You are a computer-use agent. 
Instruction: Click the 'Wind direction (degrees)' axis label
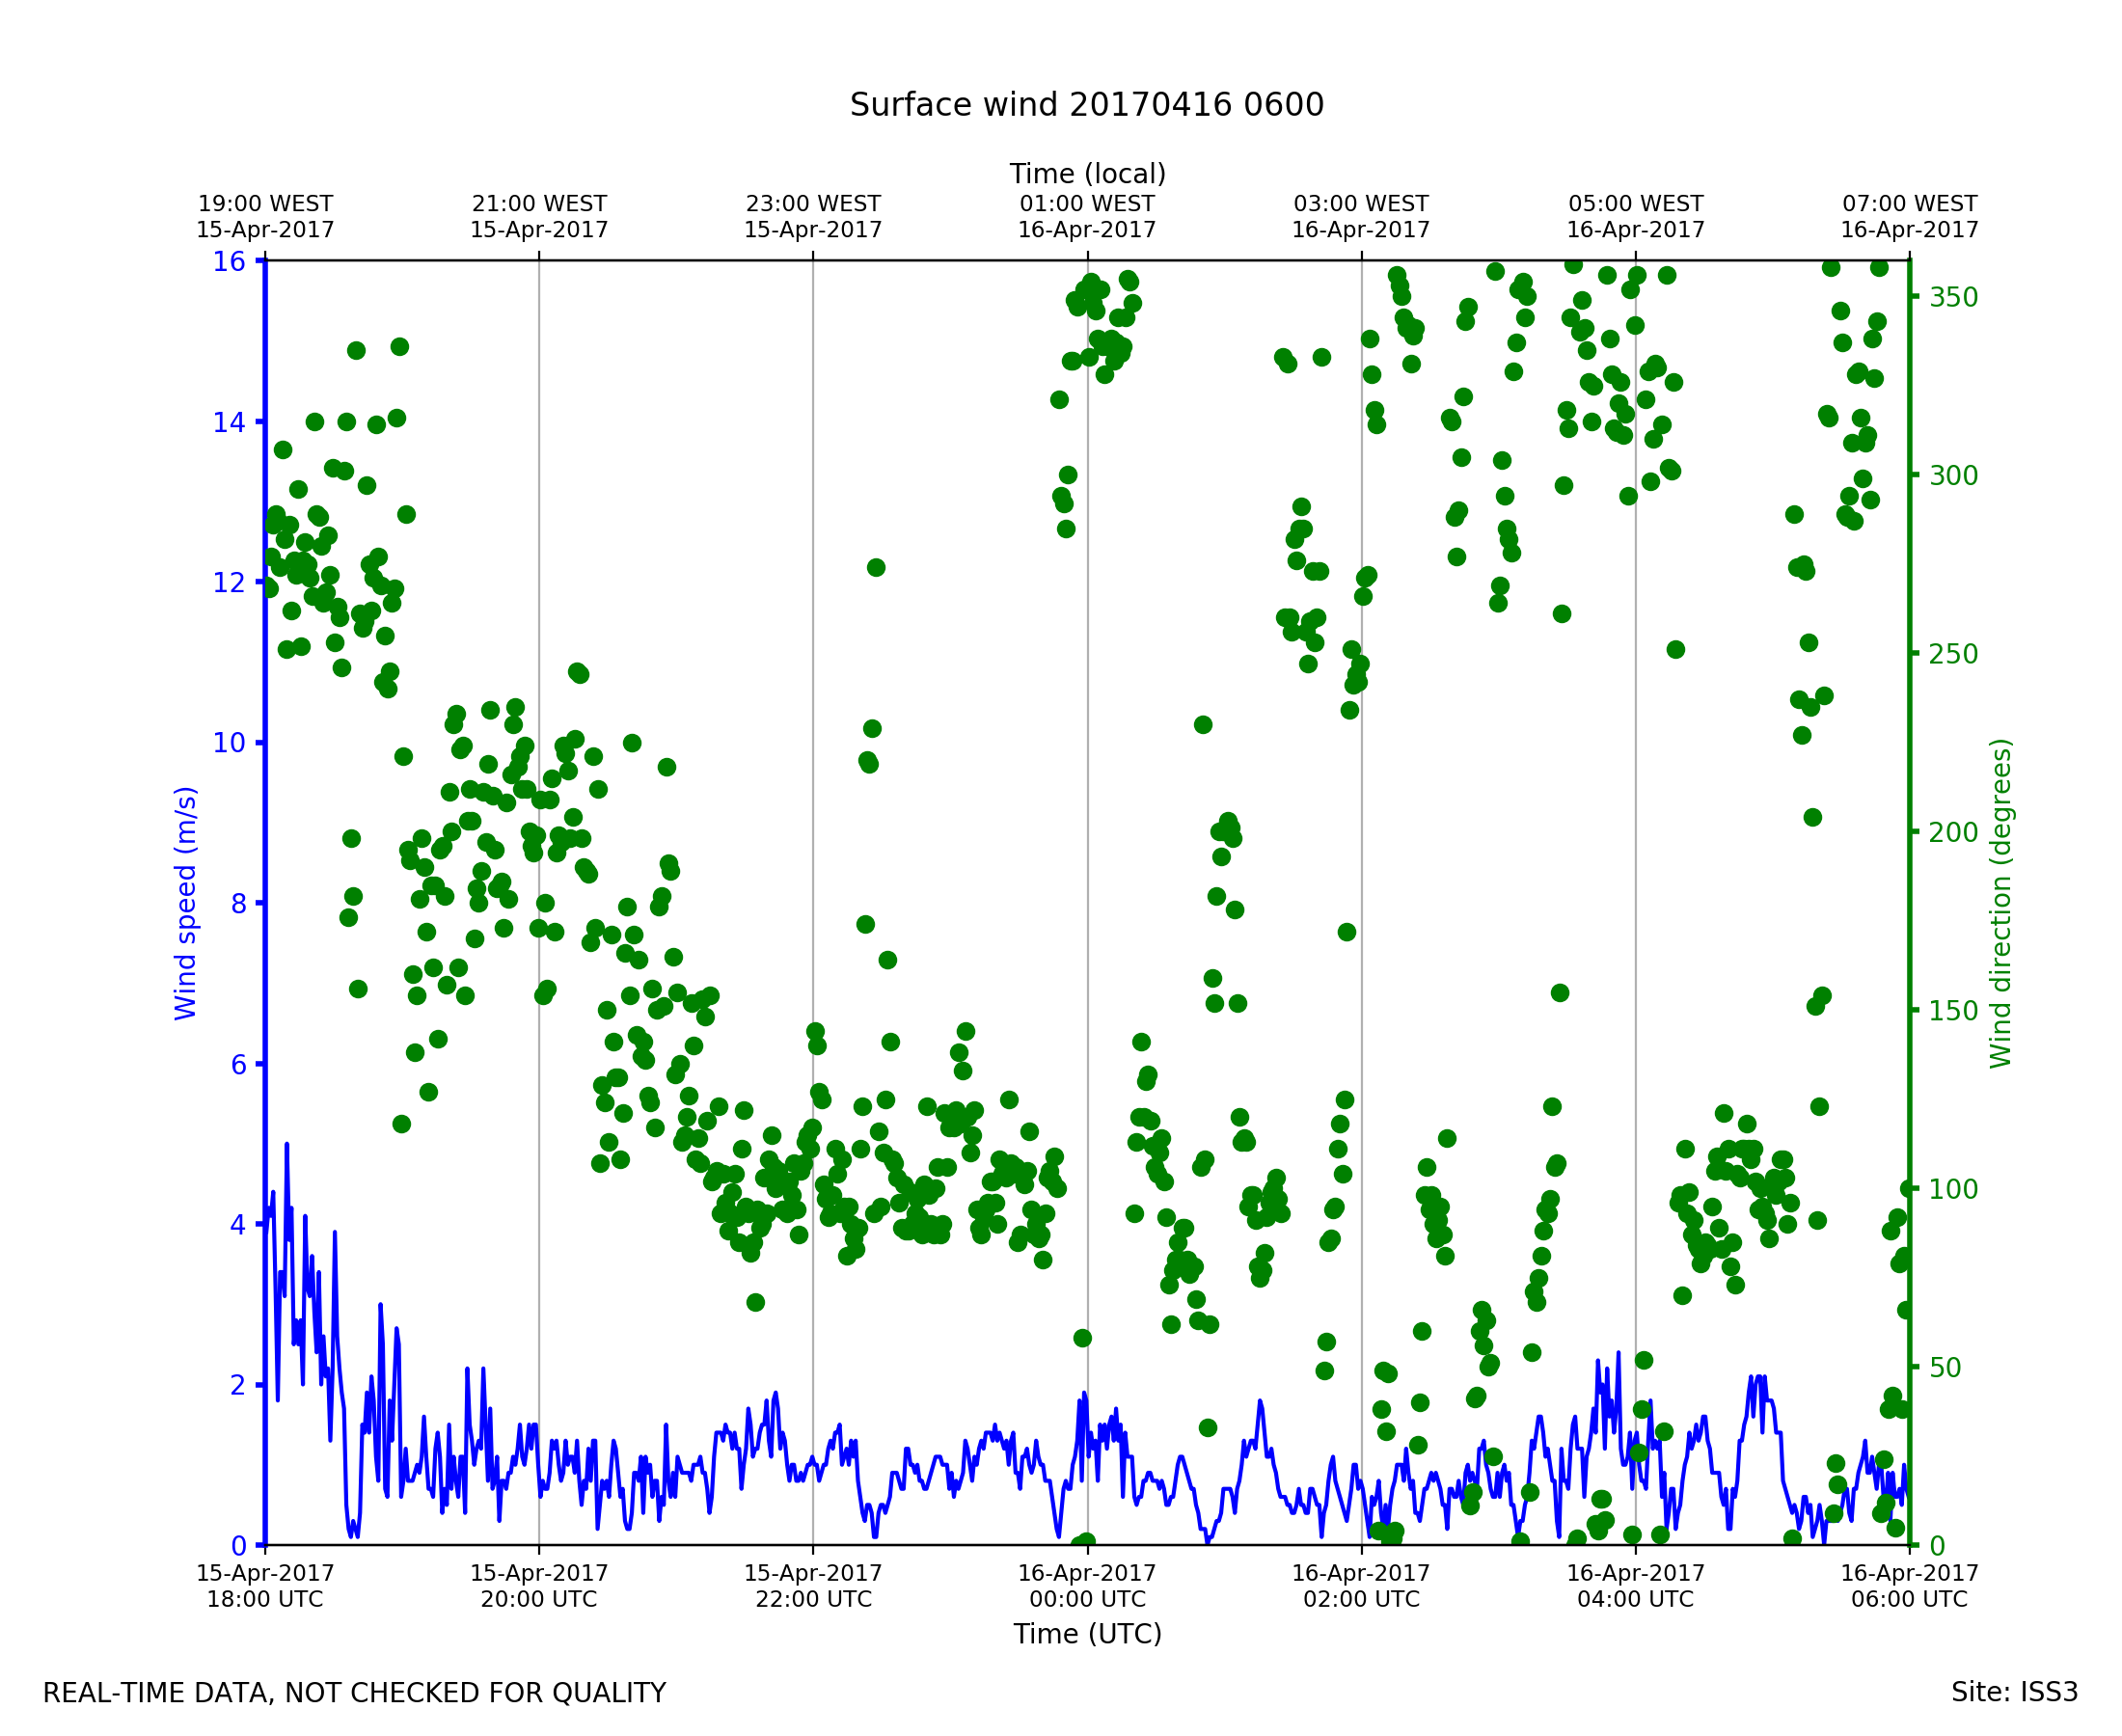click(x=2001, y=903)
